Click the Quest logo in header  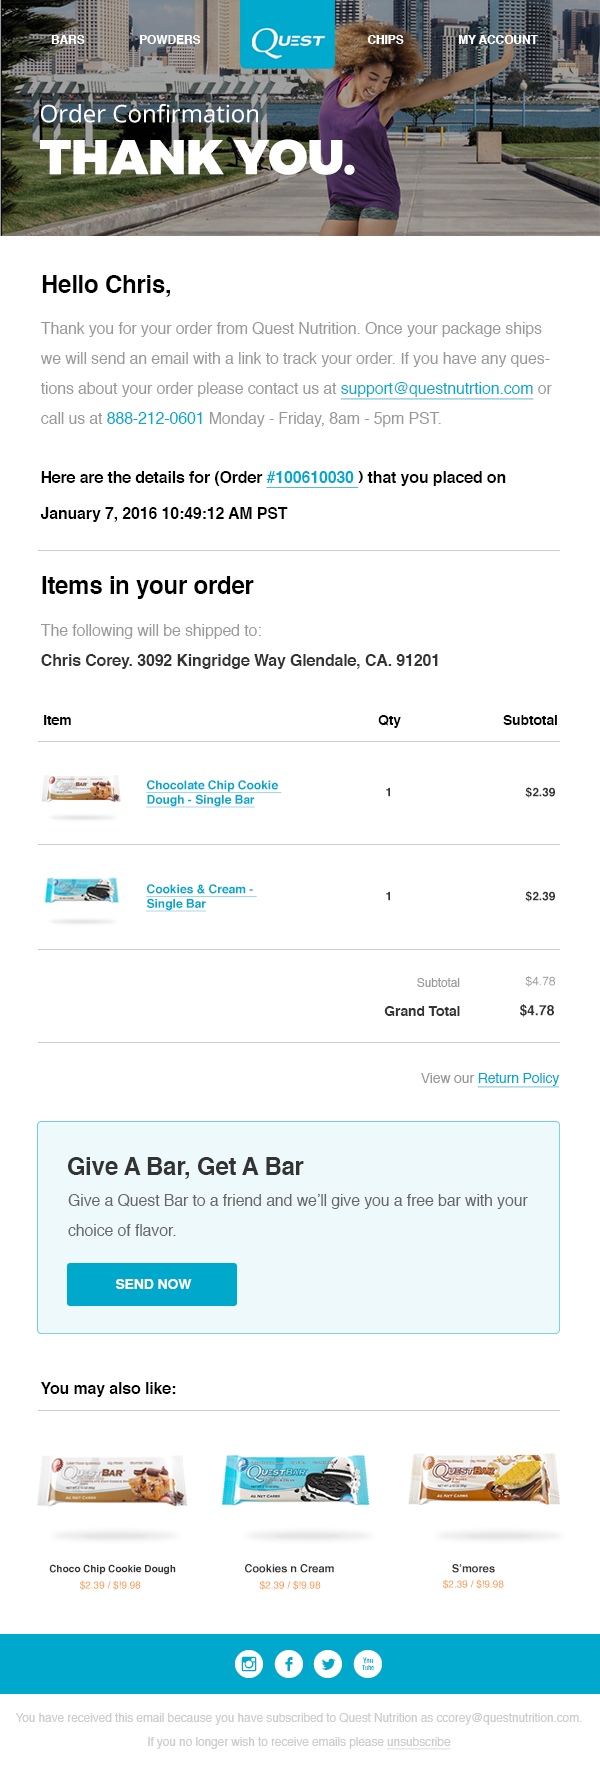point(288,40)
